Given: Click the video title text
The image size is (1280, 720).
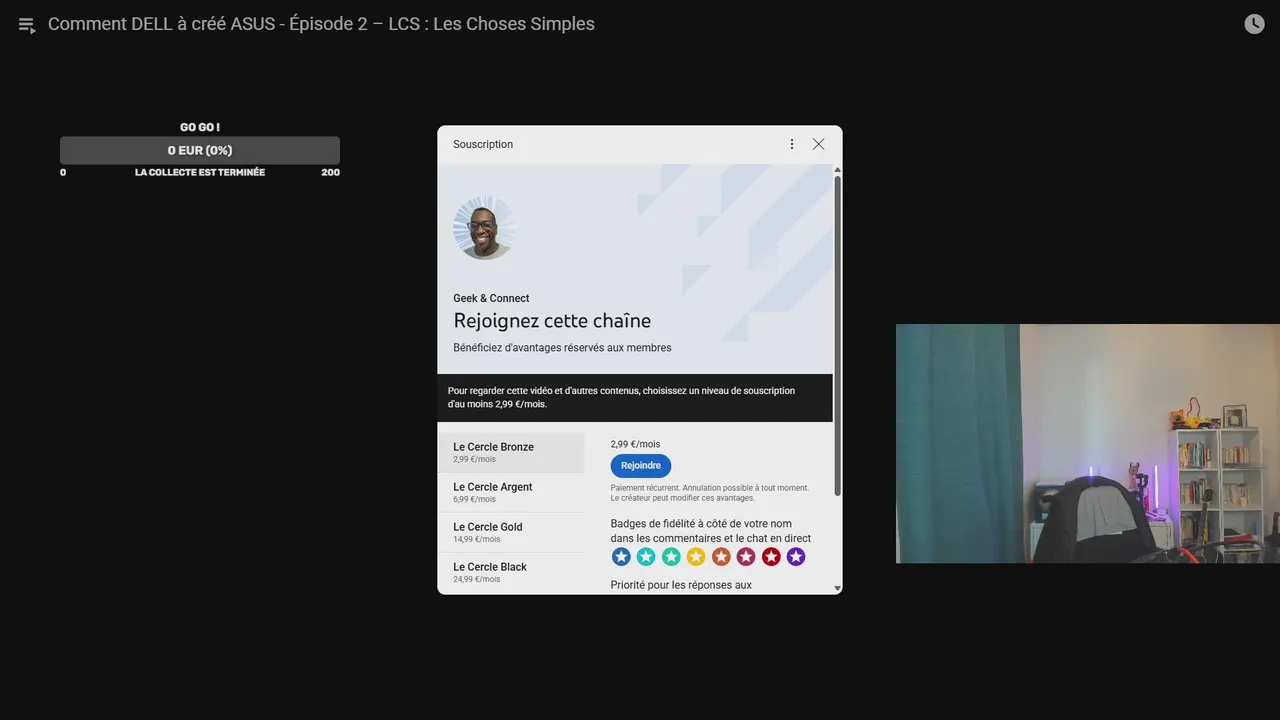Looking at the screenshot, I should point(321,24).
